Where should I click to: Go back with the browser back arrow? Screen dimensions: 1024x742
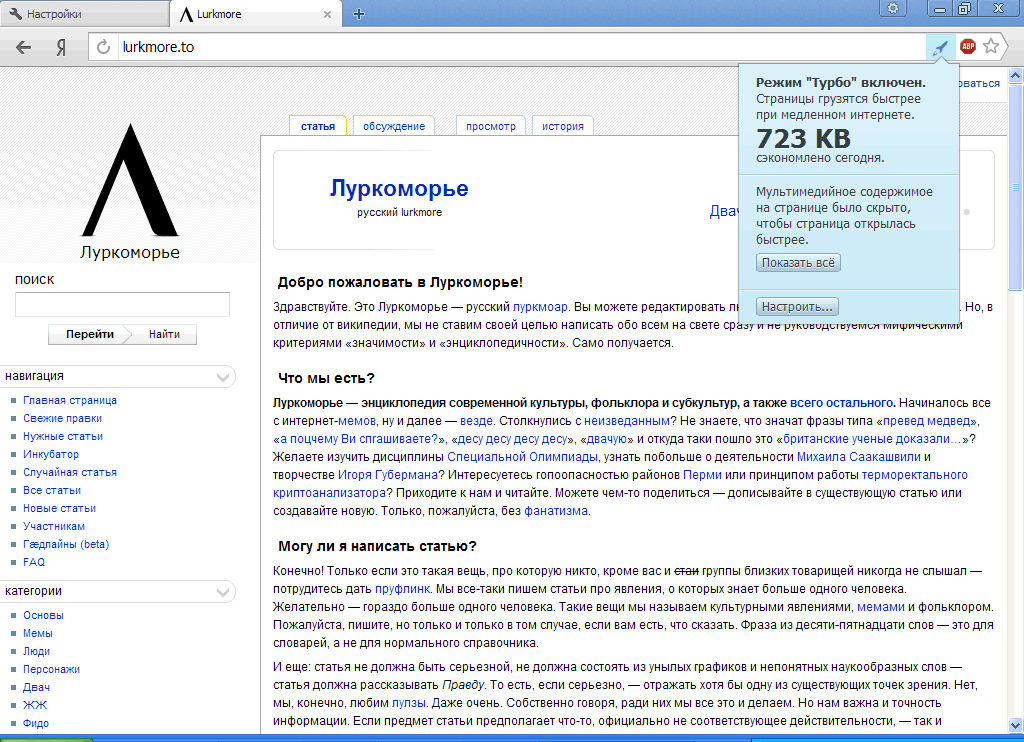click(x=24, y=47)
